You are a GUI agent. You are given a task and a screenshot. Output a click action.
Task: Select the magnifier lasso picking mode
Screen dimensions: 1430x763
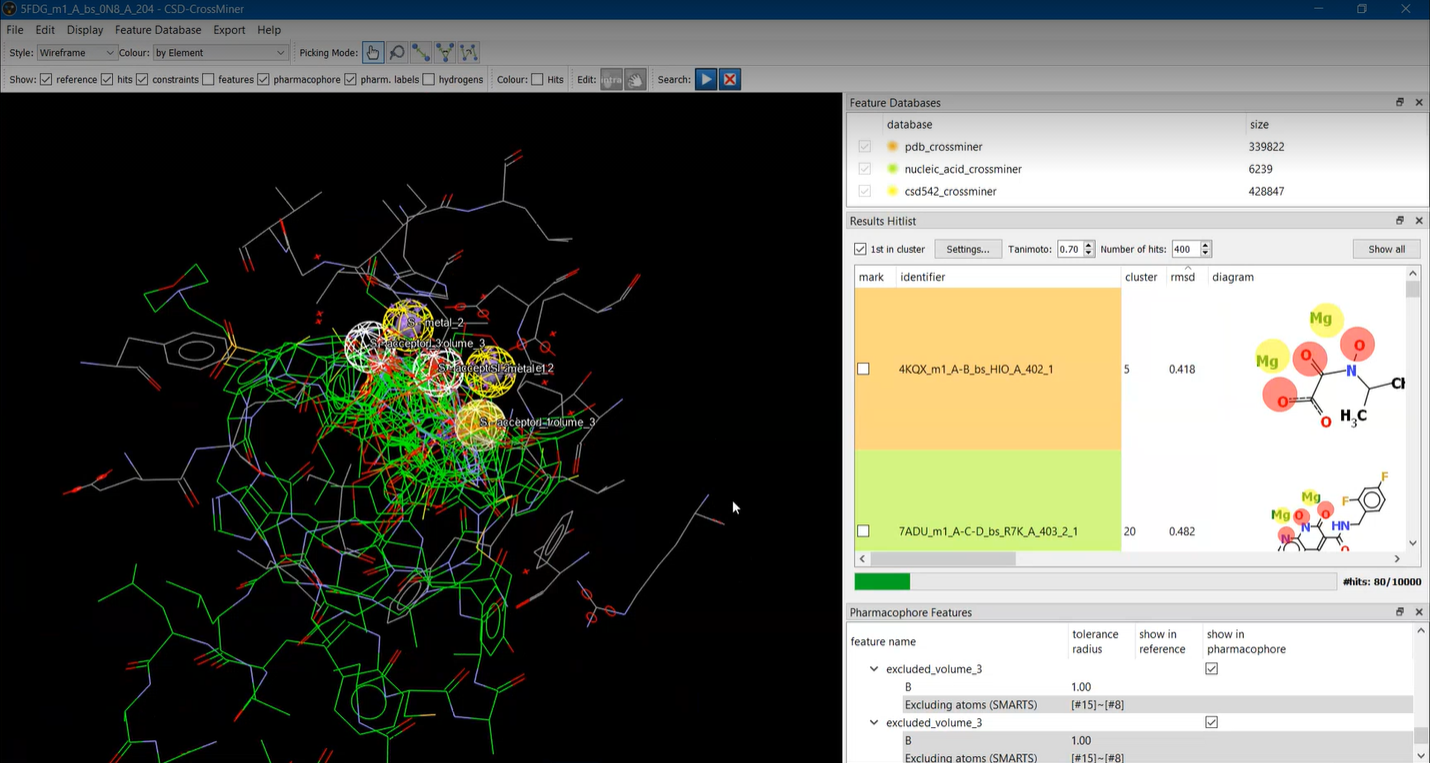(397, 52)
